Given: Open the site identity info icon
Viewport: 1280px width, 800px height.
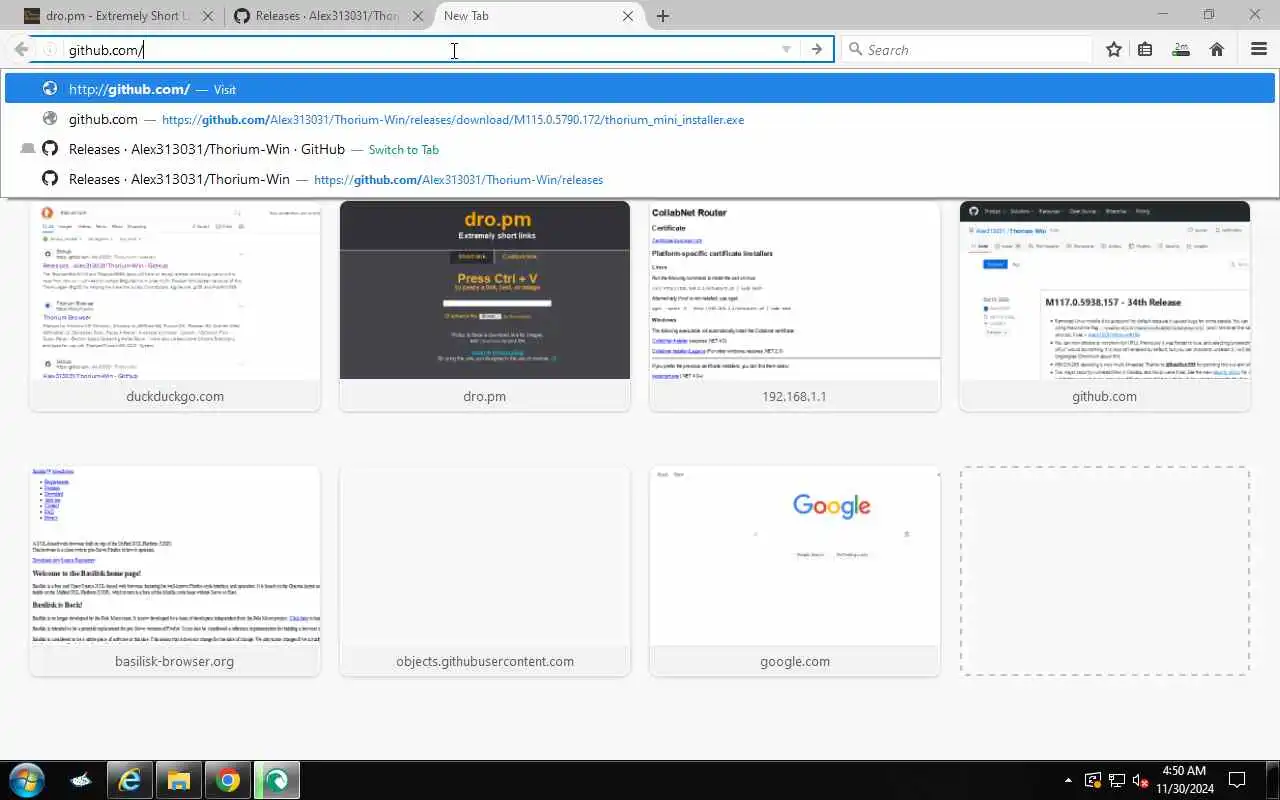Looking at the screenshot, I should point(50,50).
